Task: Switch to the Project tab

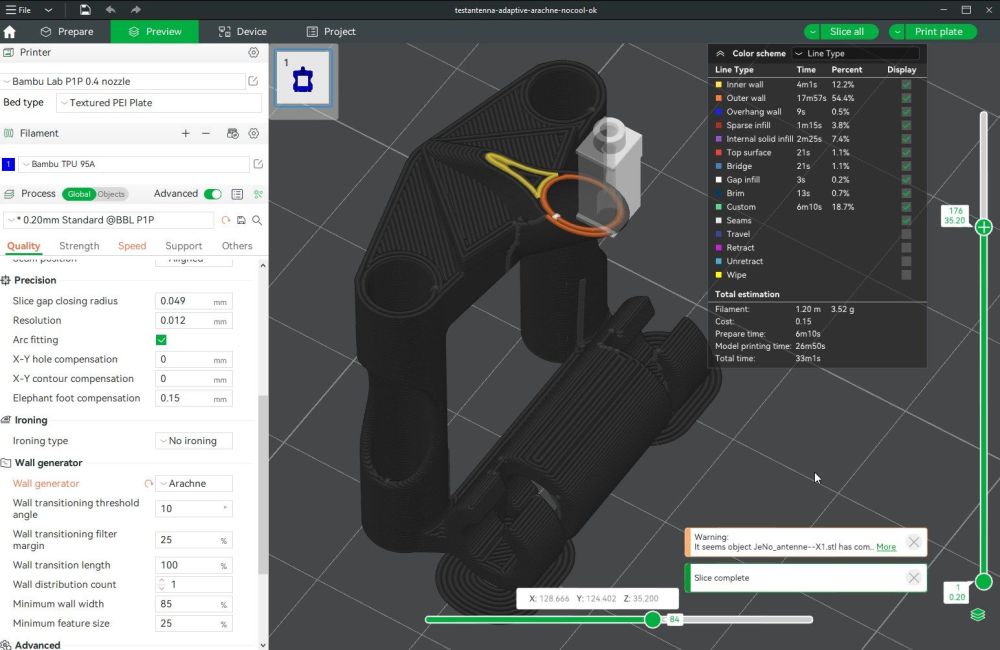Action: pos(331,32)
